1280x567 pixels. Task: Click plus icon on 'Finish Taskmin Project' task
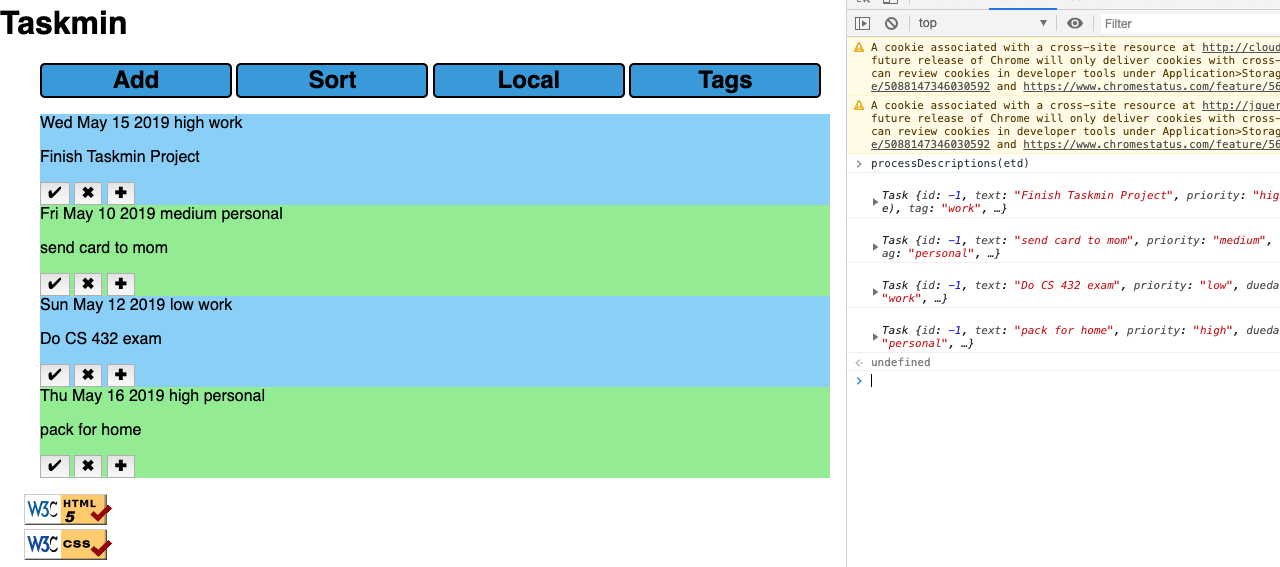121,194
